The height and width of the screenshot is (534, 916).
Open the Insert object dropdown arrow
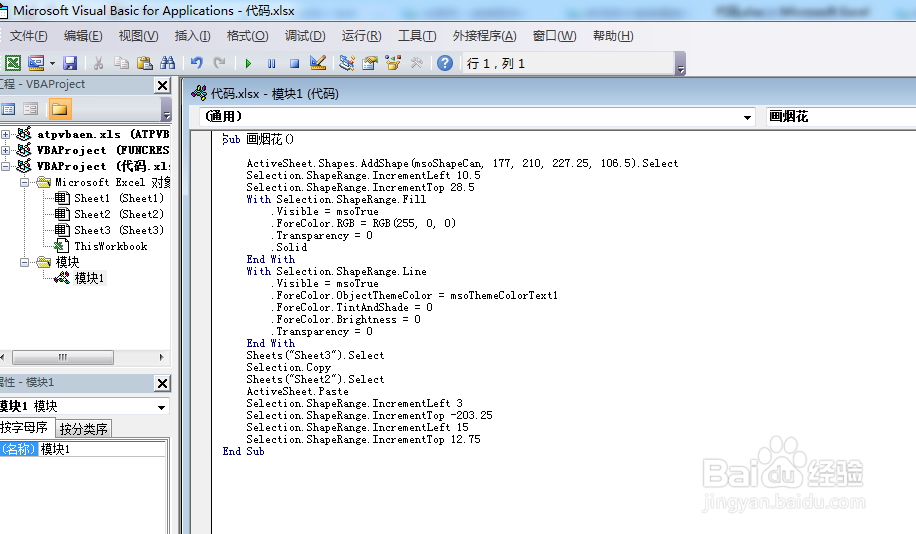tap(52, 63)
